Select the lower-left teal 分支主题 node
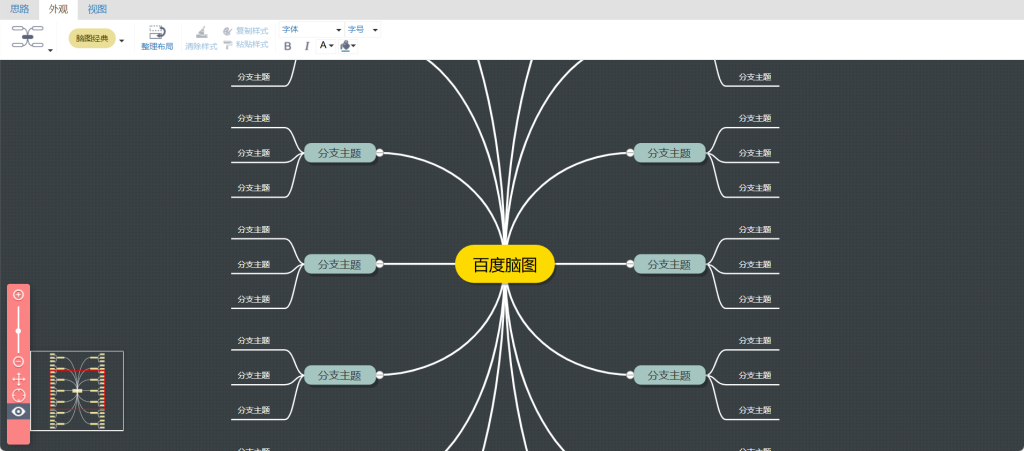 tap(340, 375)
